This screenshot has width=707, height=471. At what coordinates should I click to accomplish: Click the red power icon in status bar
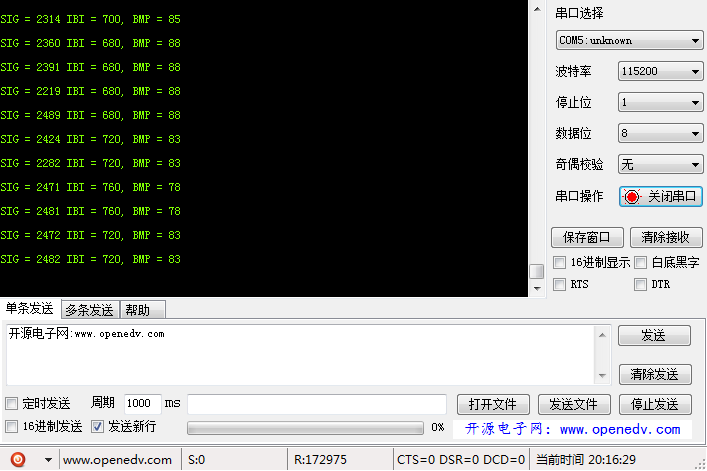(18, 459)
